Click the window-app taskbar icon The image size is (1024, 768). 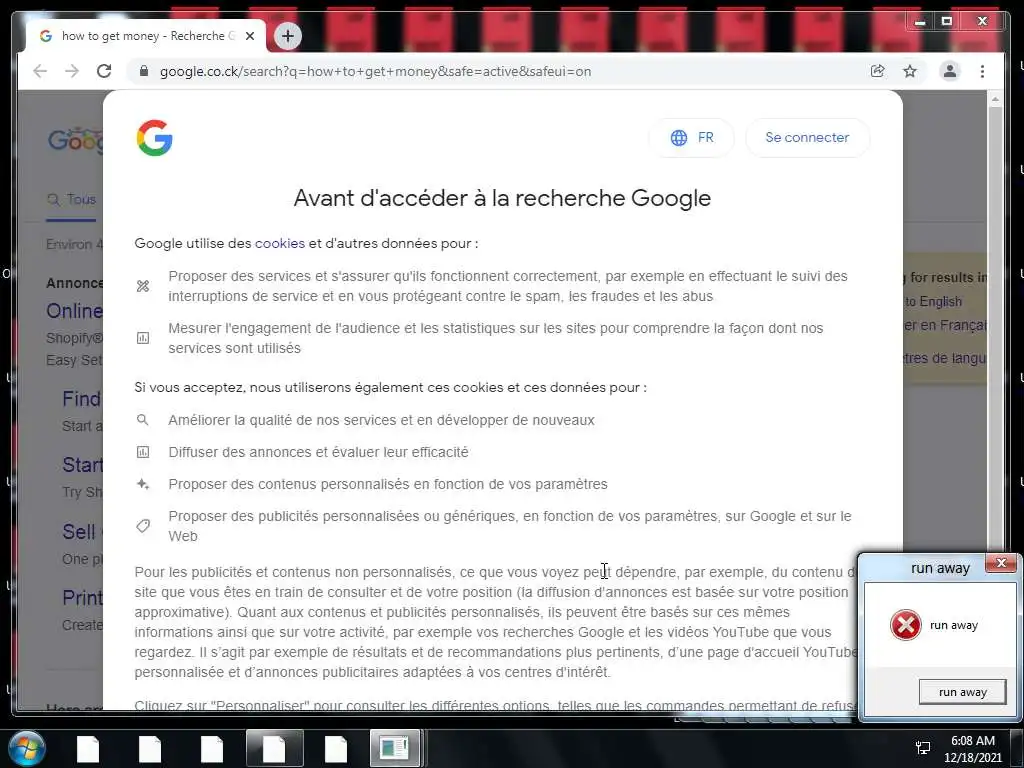click(x=394, y=749)
